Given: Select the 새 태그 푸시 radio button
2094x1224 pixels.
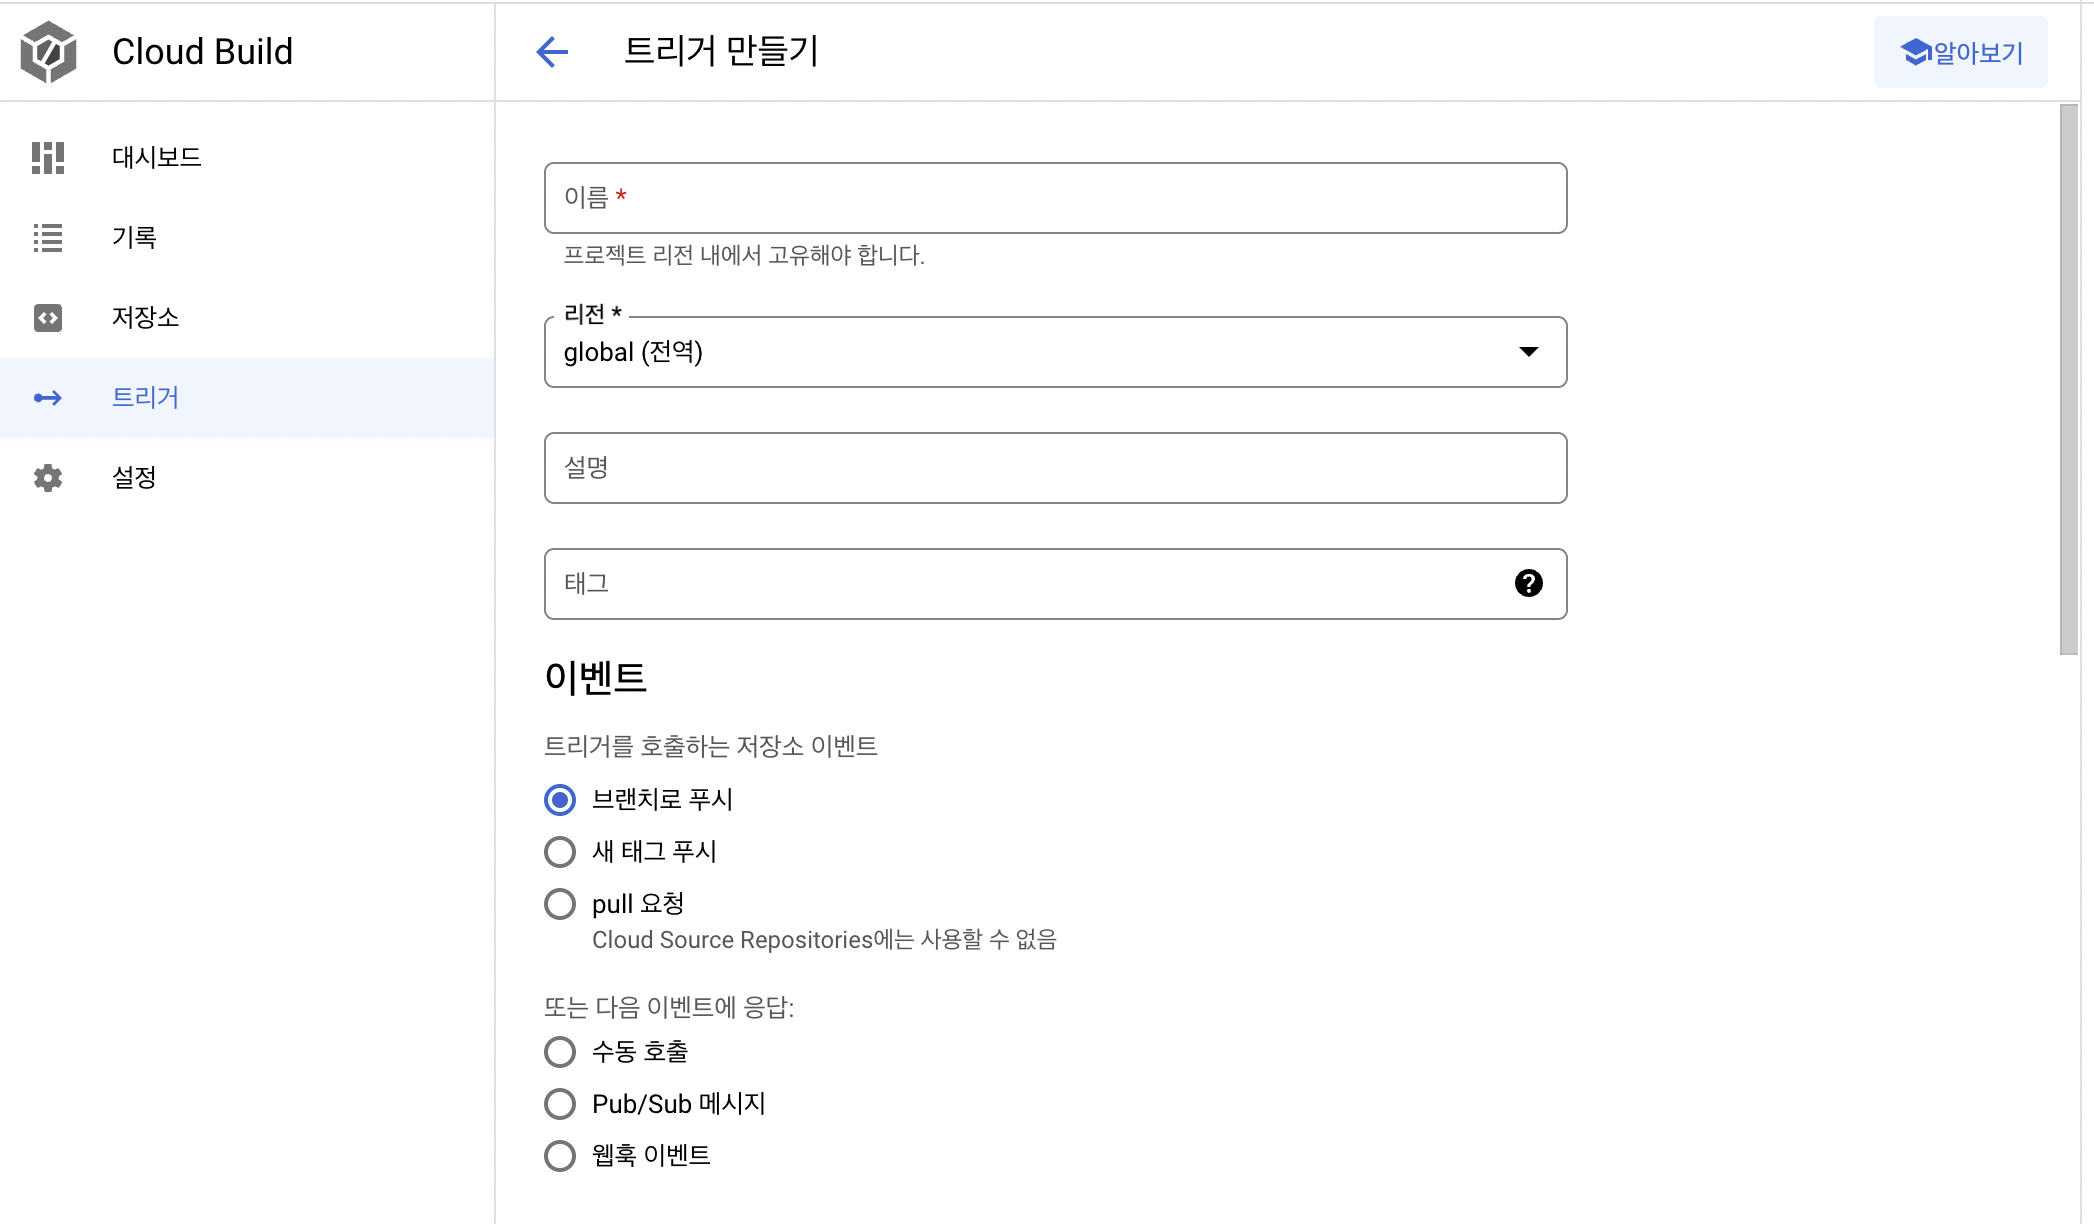Looking at the screenshot, I should click(560, 852).
